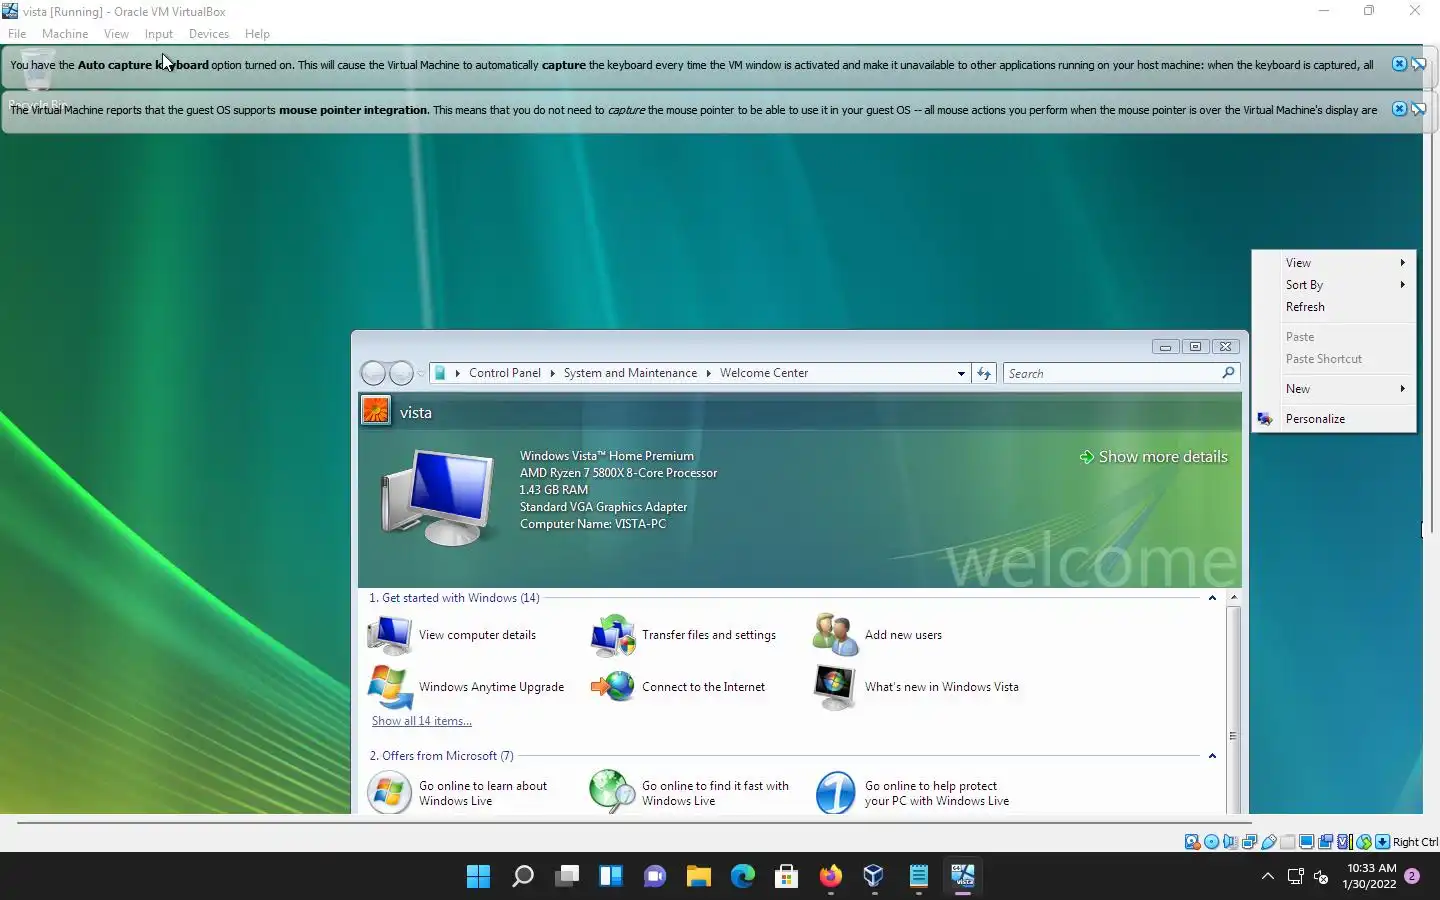Click the network adapters status icon
Viewport: 1440px width, 900px height.
coord(1249,842)
